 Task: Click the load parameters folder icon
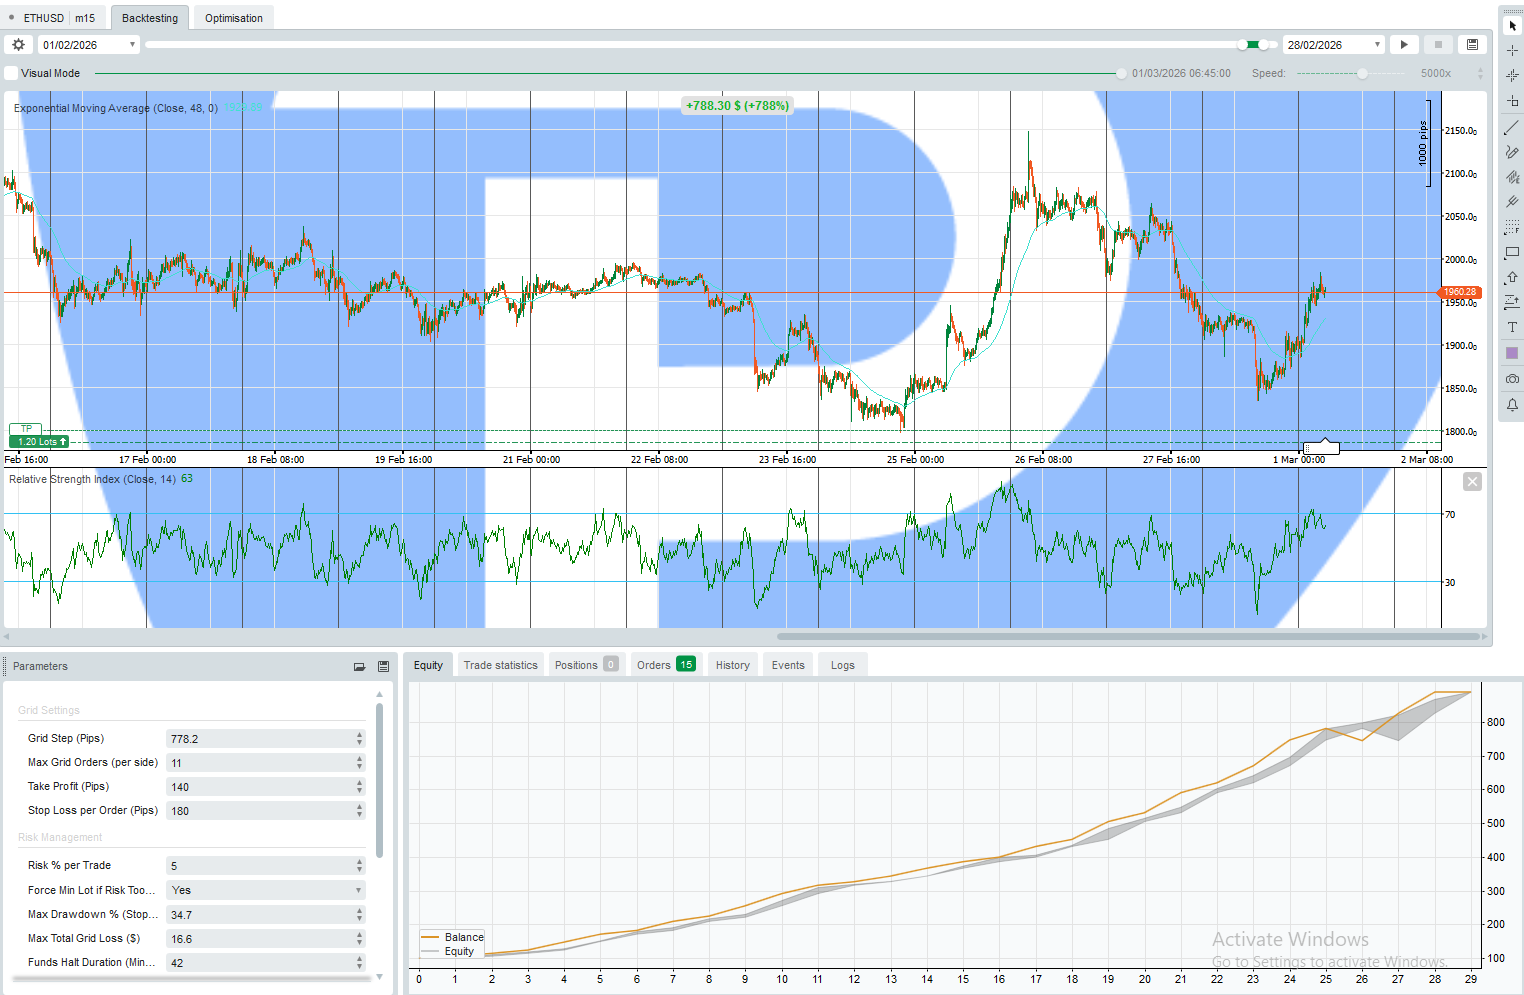pyautogui.click(x=359, y=667)
